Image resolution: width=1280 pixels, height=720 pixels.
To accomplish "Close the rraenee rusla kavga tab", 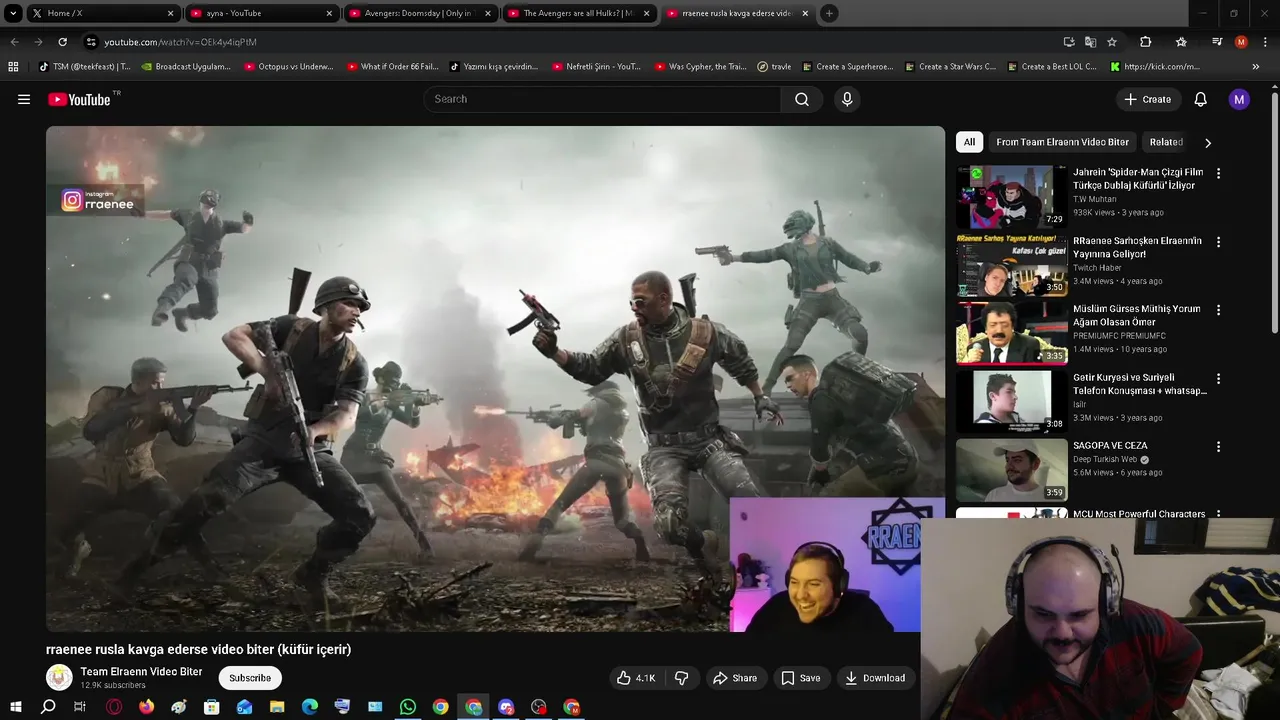I will (805, 13).
